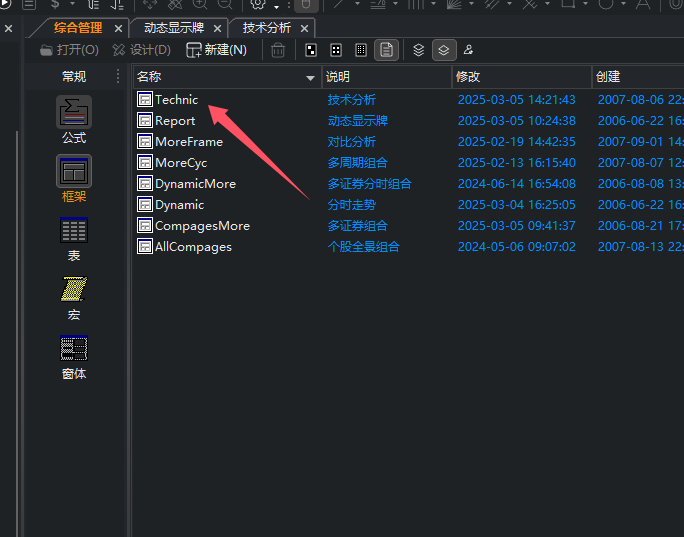Click modified date 2025-03-05 10:24:38
This screenshot has height=537, width=684.
point(516,120)
